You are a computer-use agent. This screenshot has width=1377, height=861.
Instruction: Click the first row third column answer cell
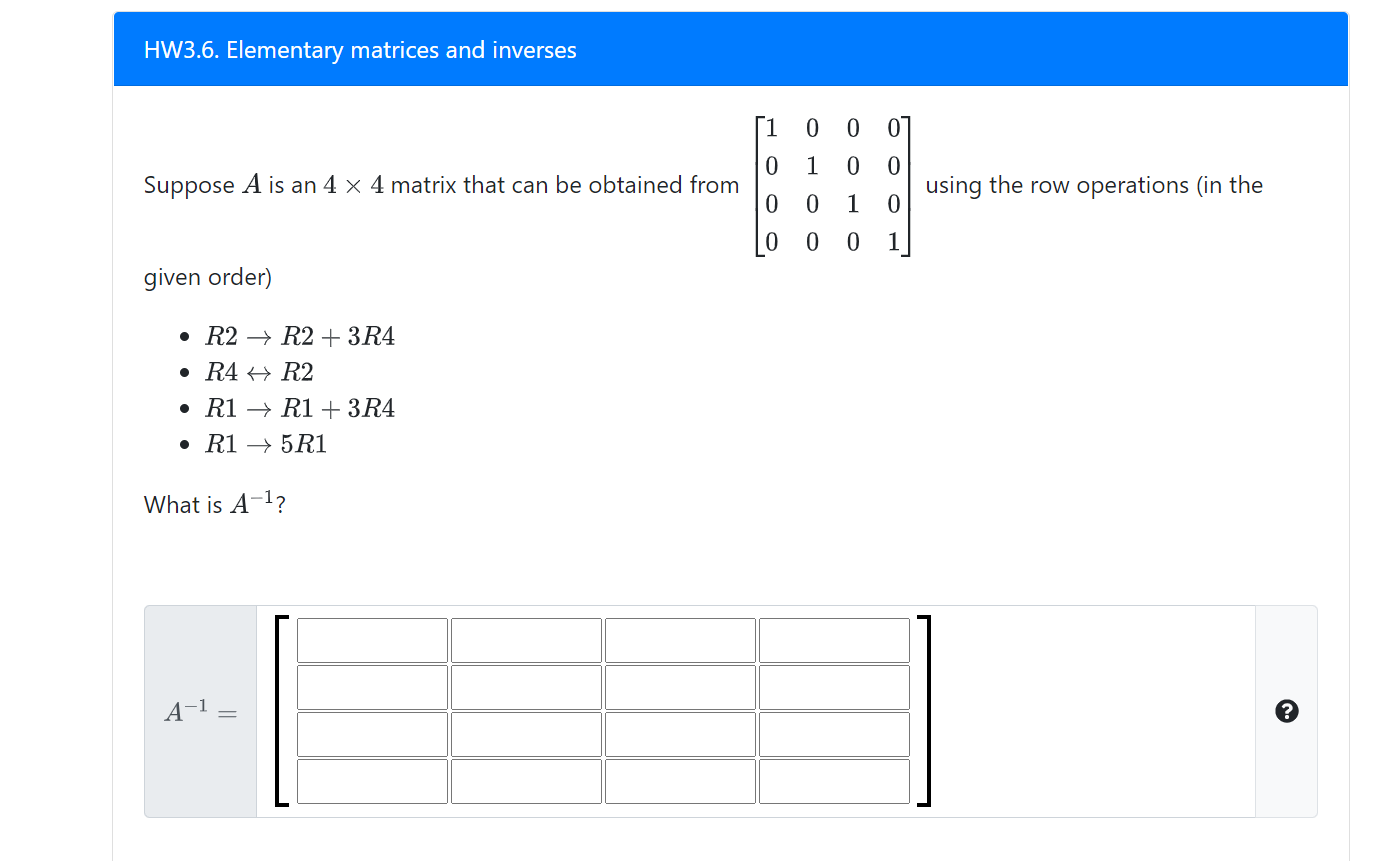(x=680, y=640)
